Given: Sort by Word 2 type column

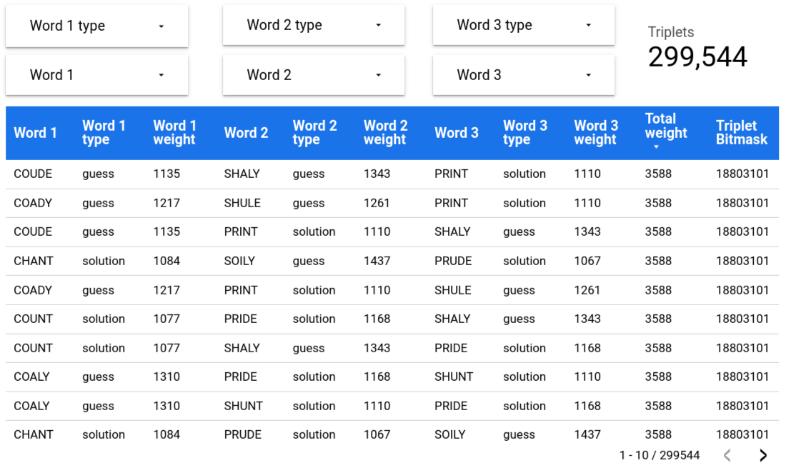Looking at the screenshot, I should pyautogui.click(x=314, y=133).
